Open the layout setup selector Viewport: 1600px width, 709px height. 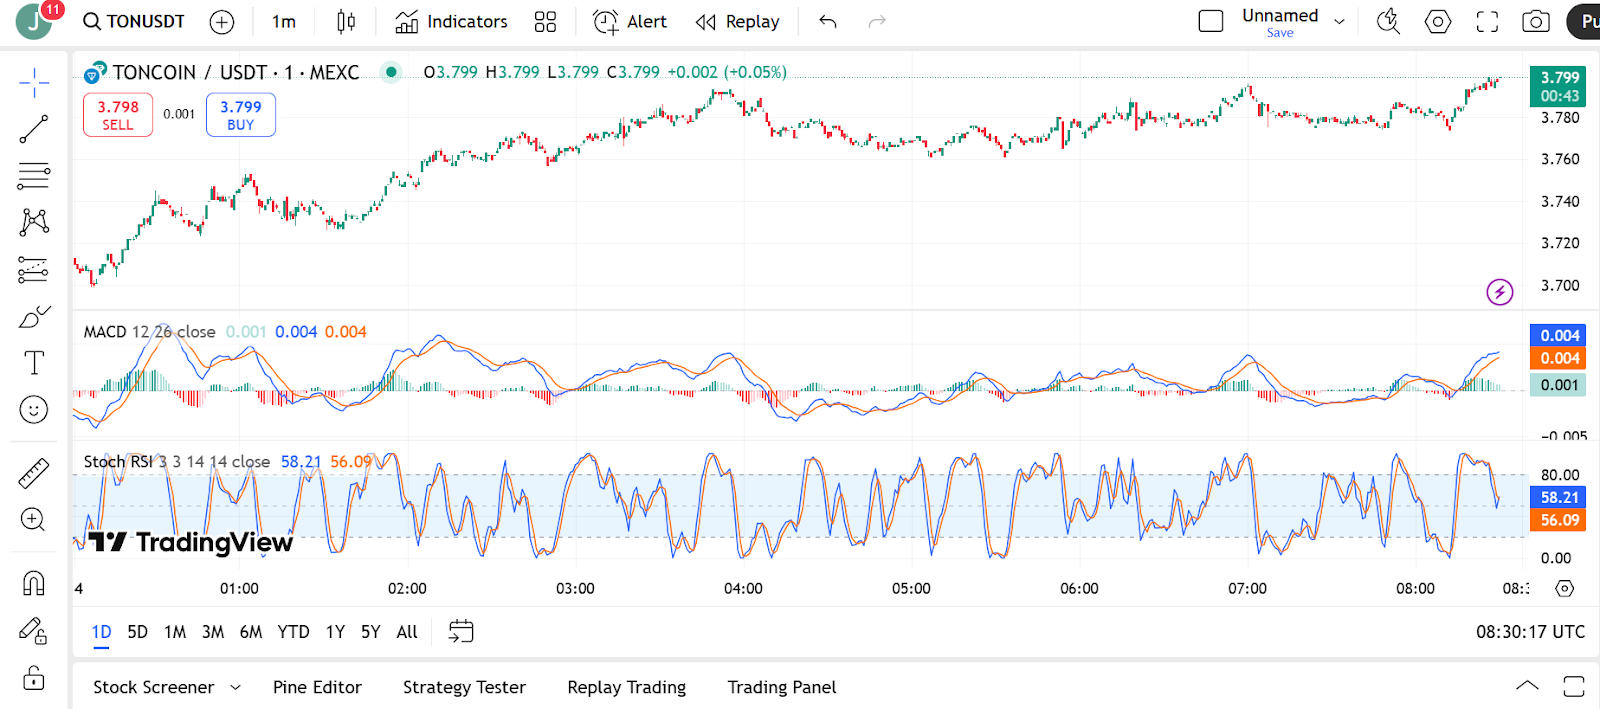coord(1211,21)
